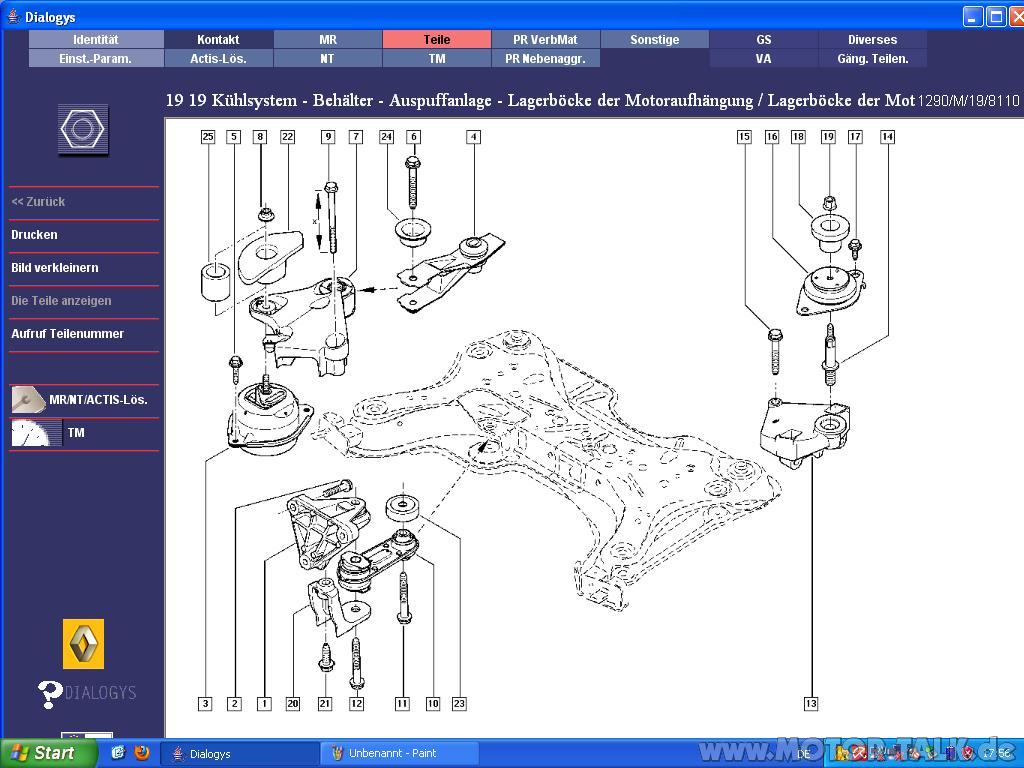
Task: Select the Teile tab
Action: pyautogui.click(x=437, y=39)
